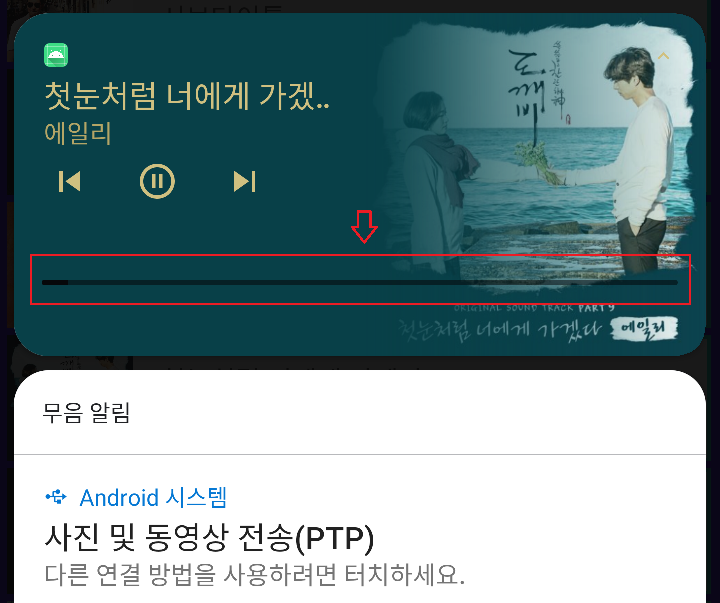The image size is (720, 603).
Task: Collapse the media notification with the chevron
Action: pyautogui.click(x=664, y=56)
